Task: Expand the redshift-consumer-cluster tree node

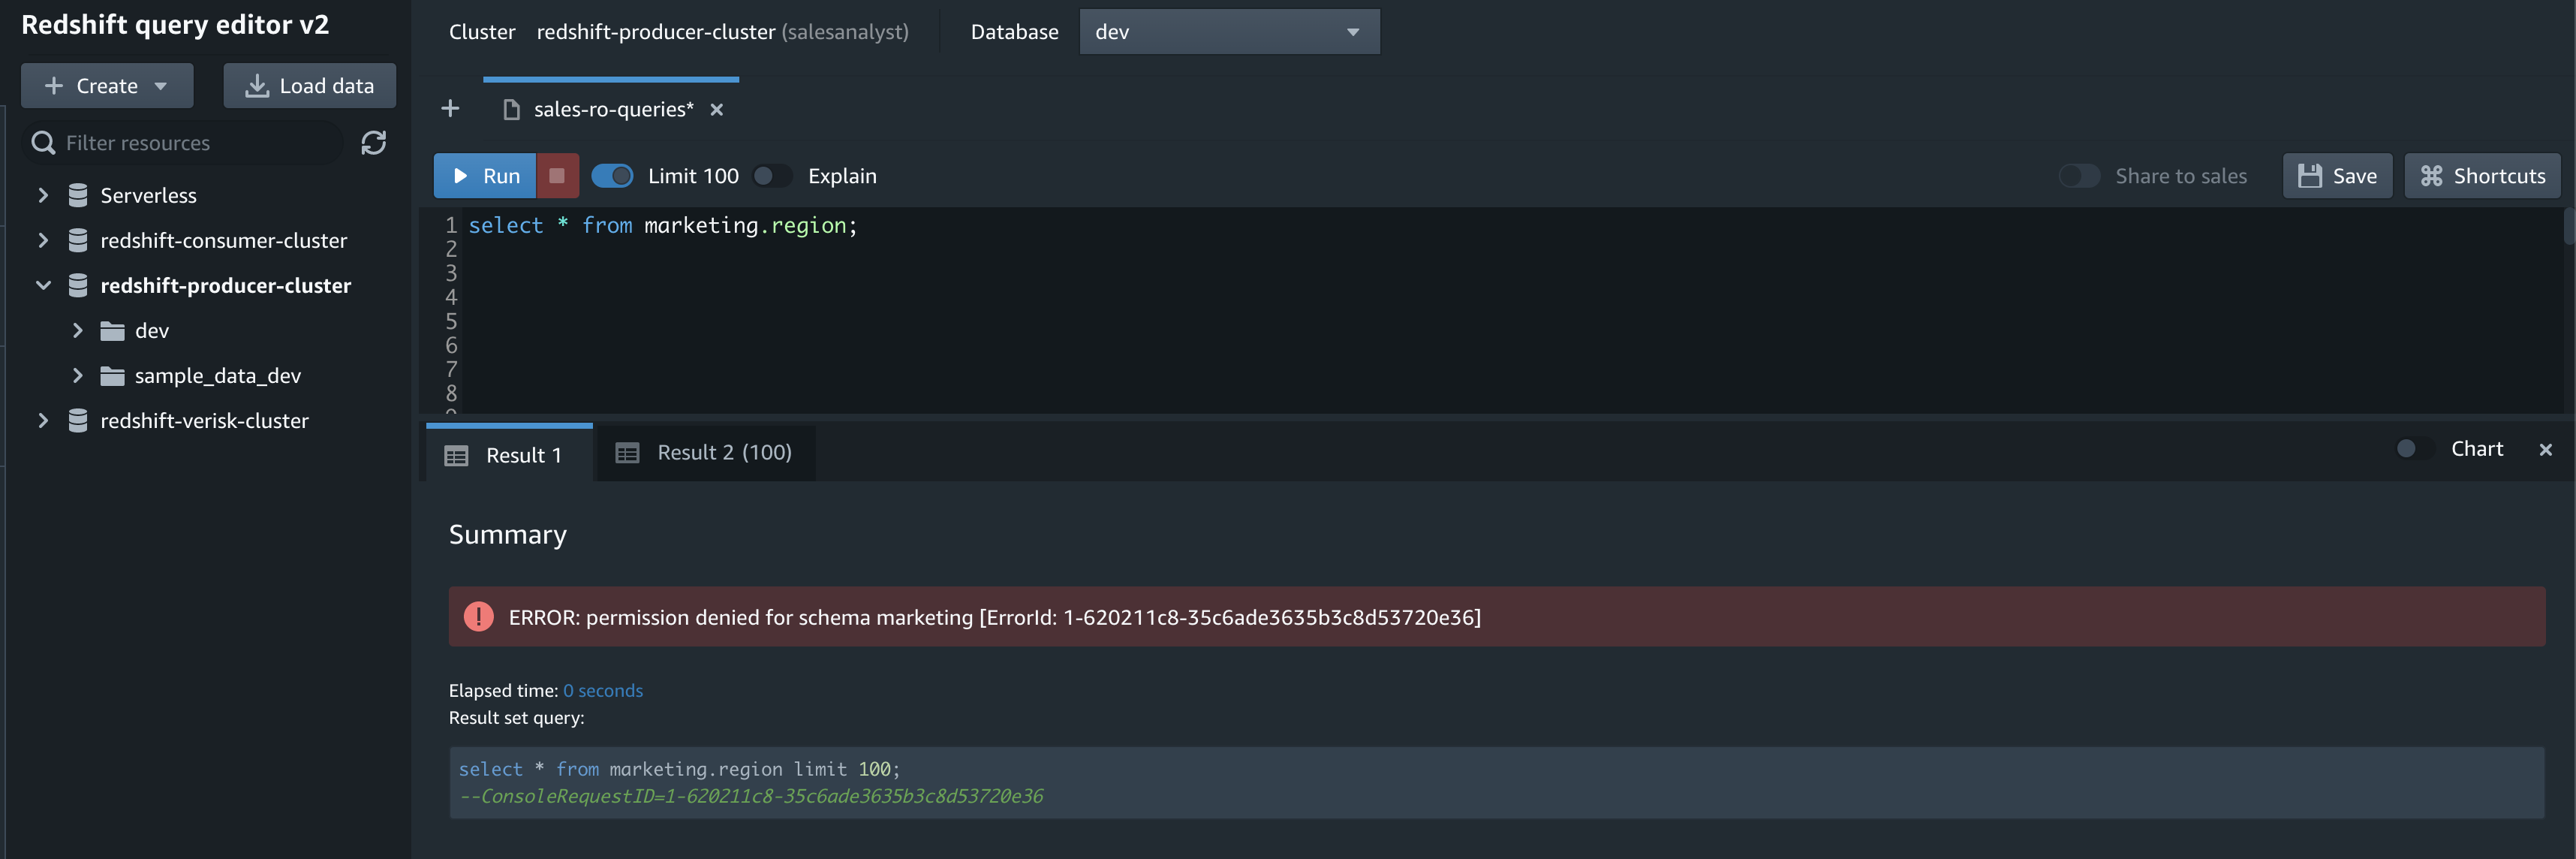Action: click(x=43, y=240)
